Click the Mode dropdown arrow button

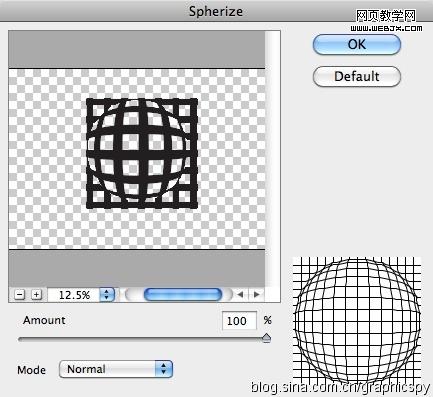(163, 369)
